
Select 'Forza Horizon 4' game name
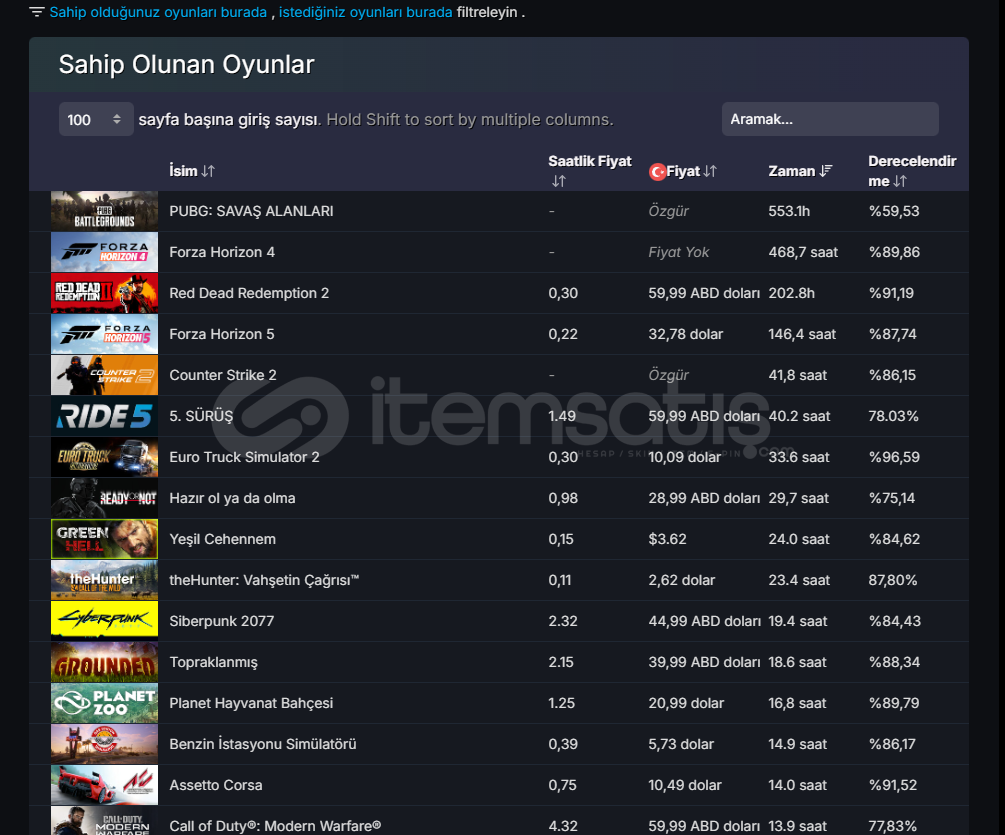[222, 252]
